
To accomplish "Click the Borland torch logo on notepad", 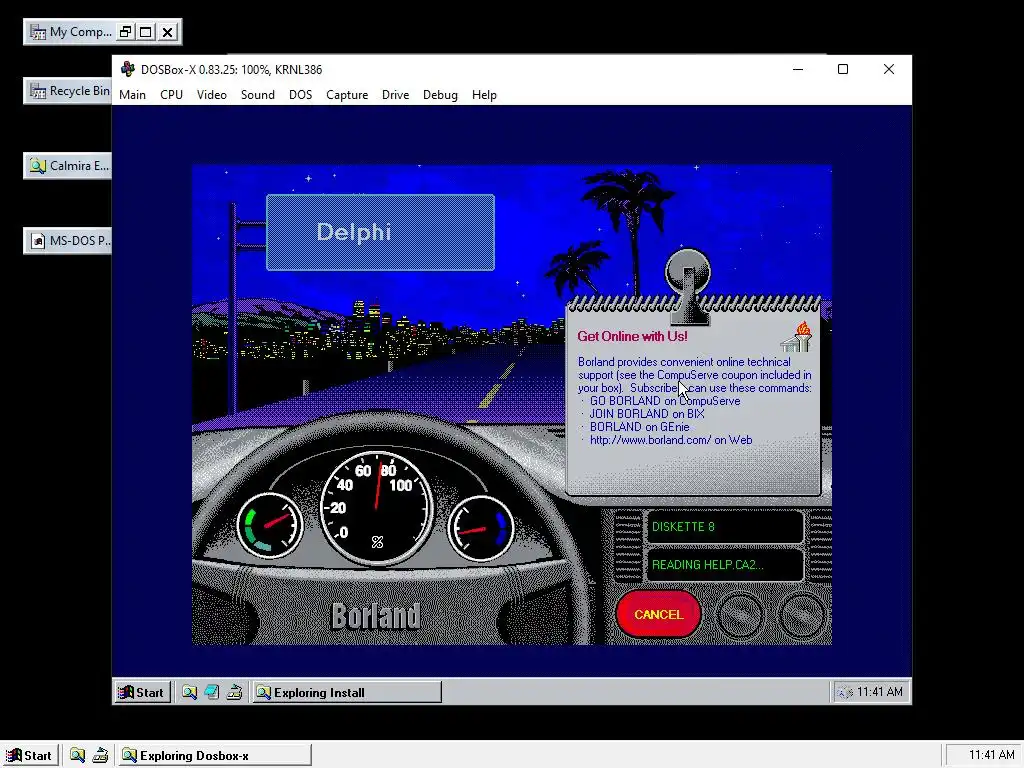I will (797, 336).
